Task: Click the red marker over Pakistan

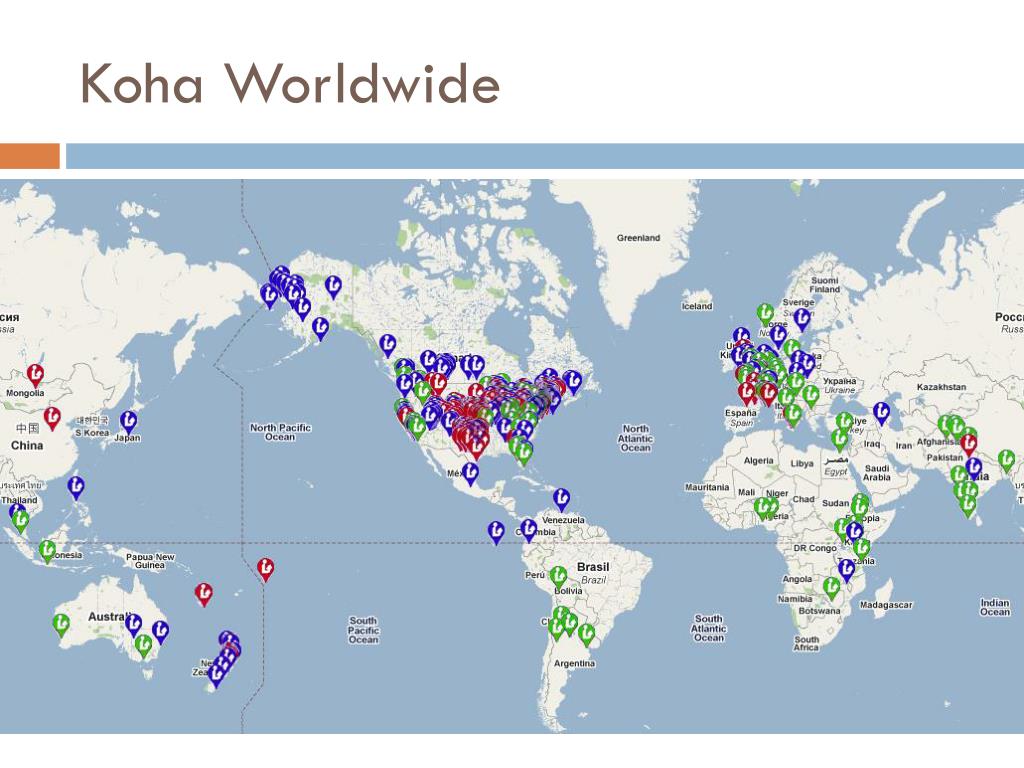Action: [x=968, y=445]
